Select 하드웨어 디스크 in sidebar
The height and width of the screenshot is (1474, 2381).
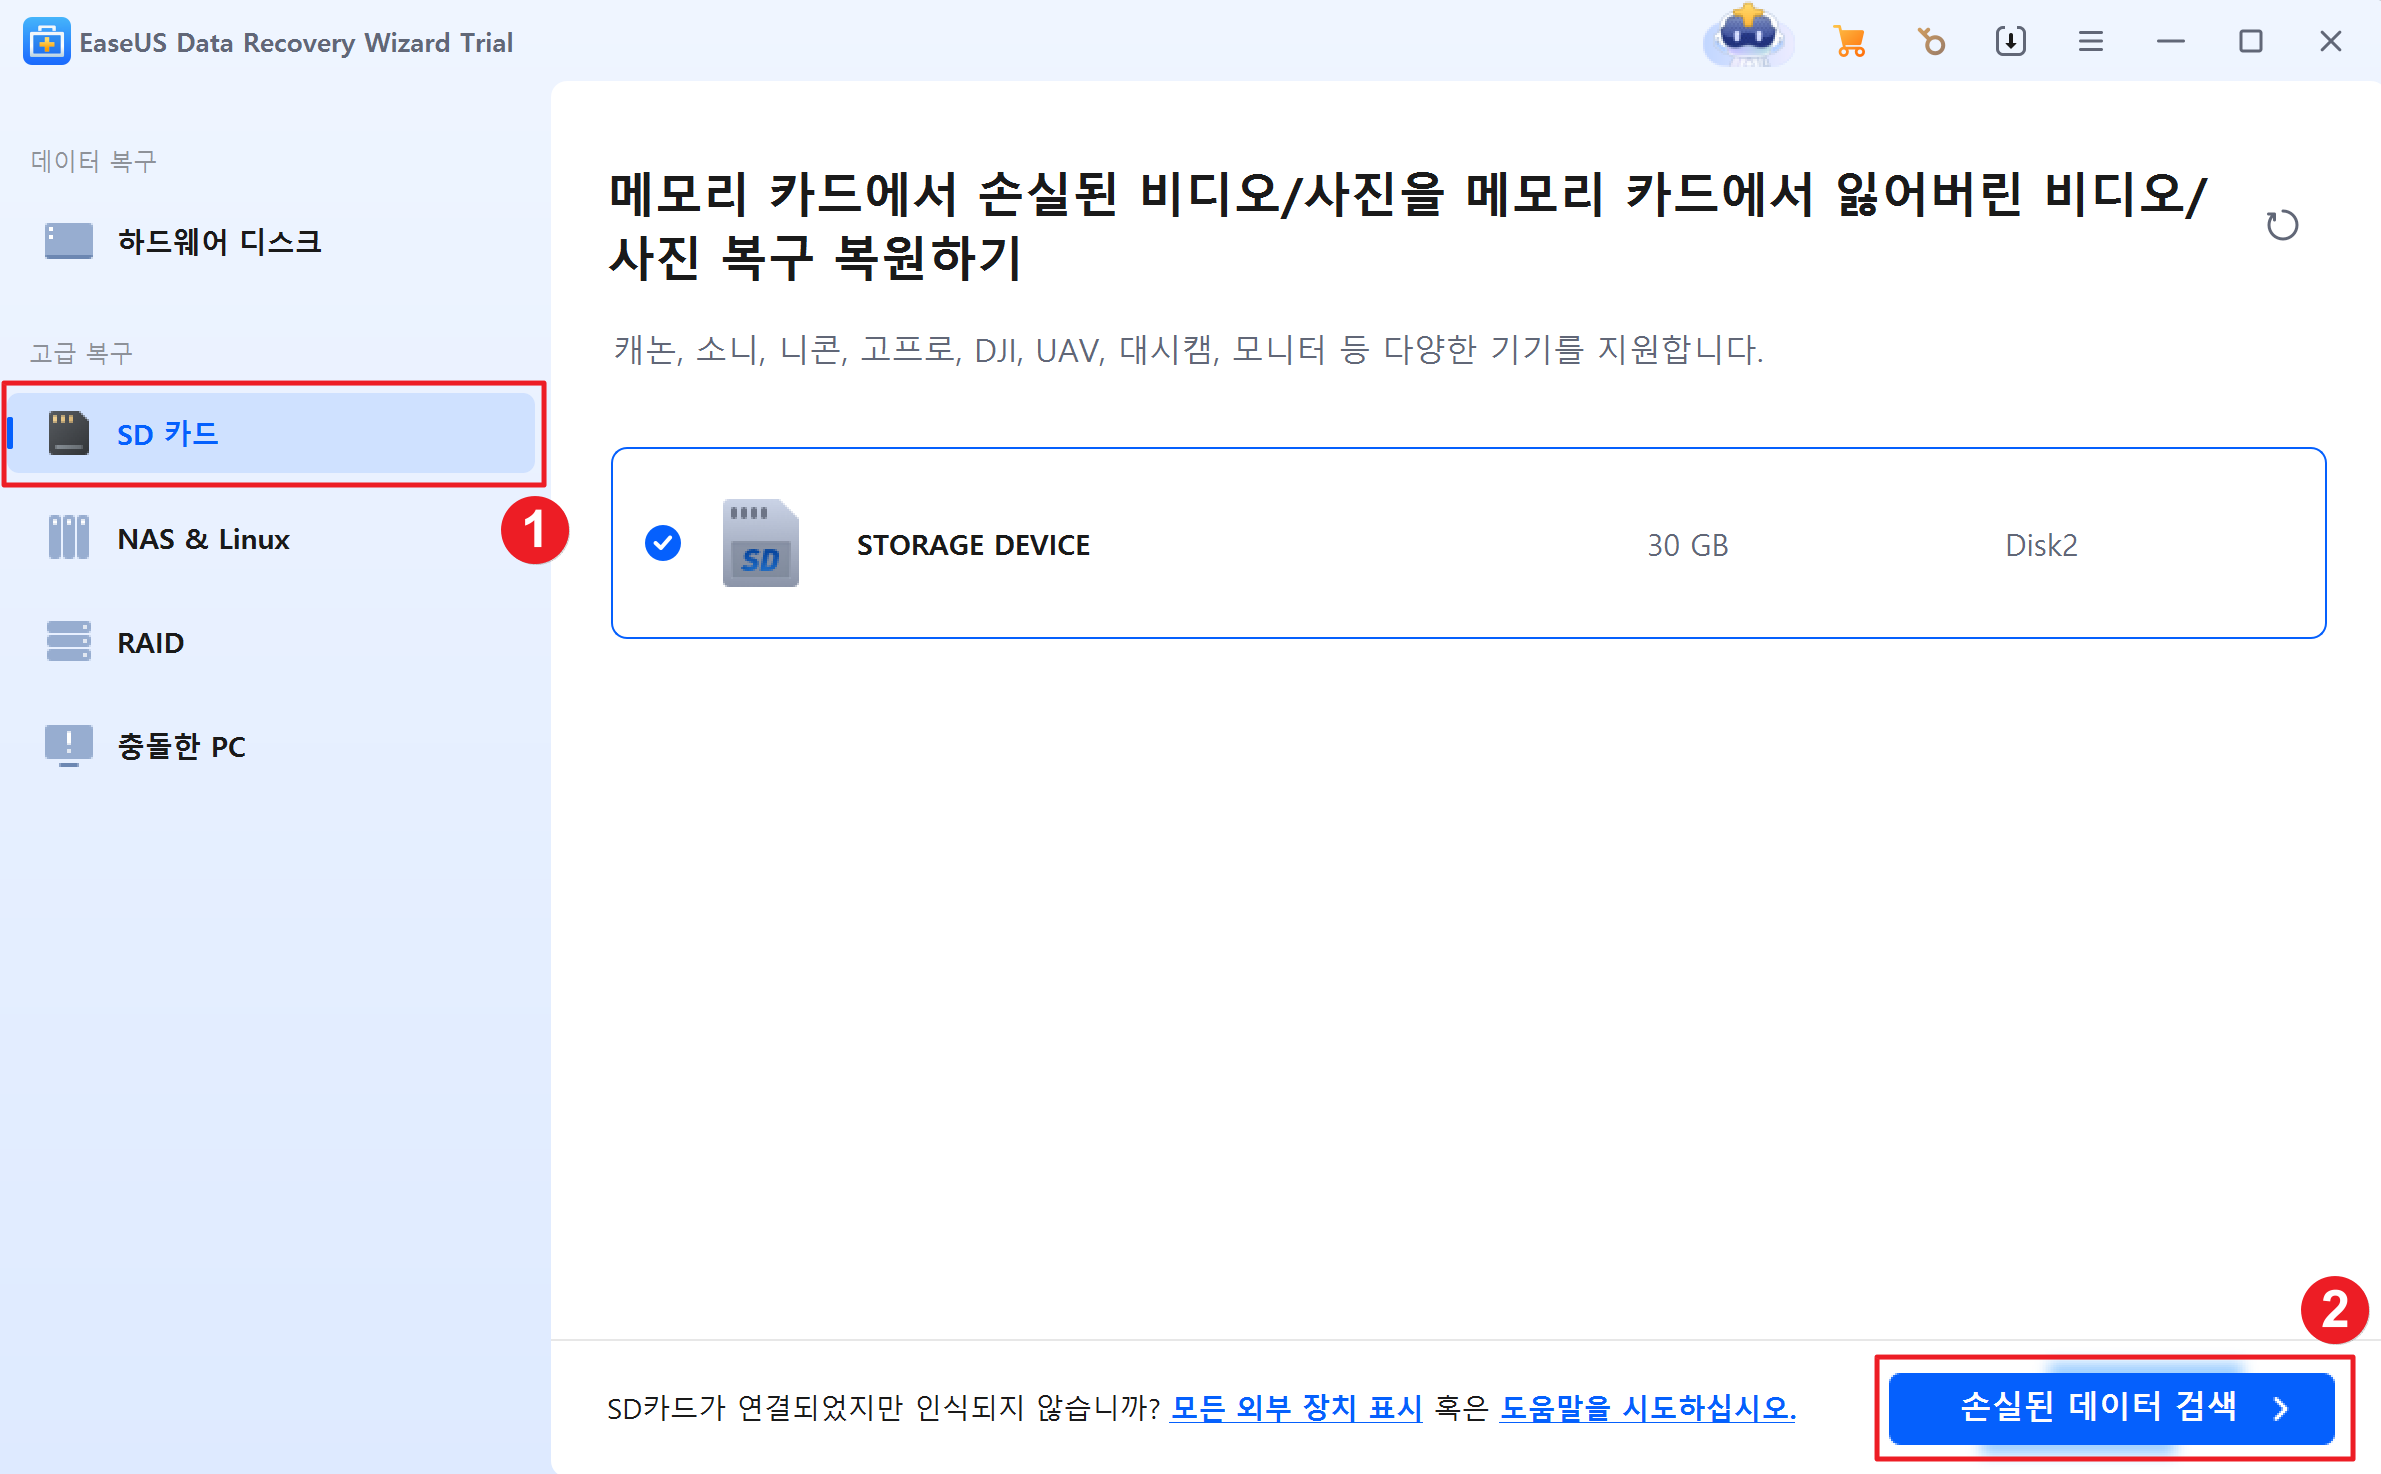pyautogui.click(x=218, y=241)
